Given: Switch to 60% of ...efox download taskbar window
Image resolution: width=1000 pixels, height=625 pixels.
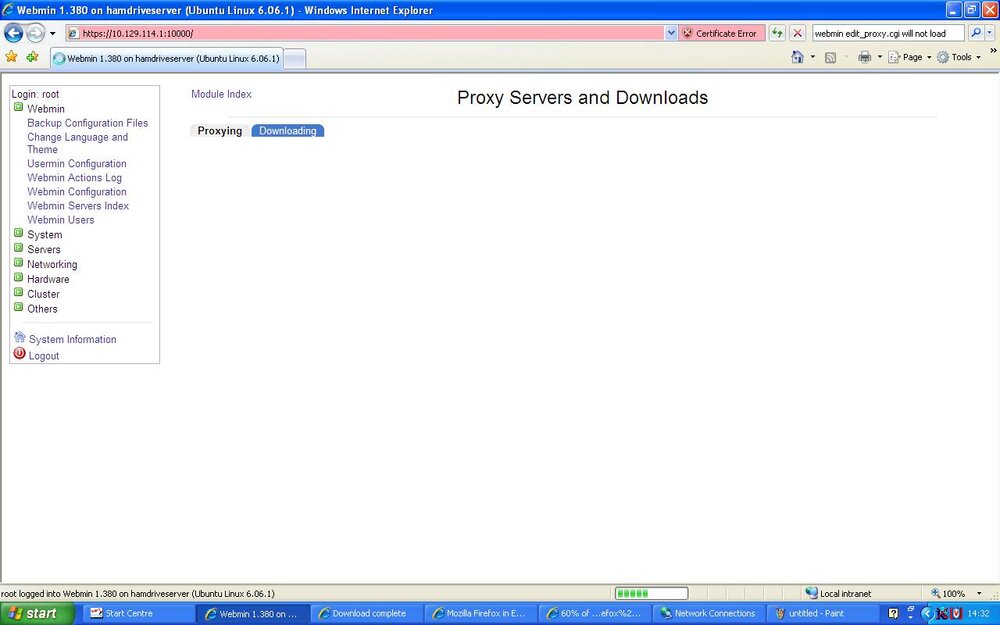Looking at the screenshot, I should coord(594,614).
